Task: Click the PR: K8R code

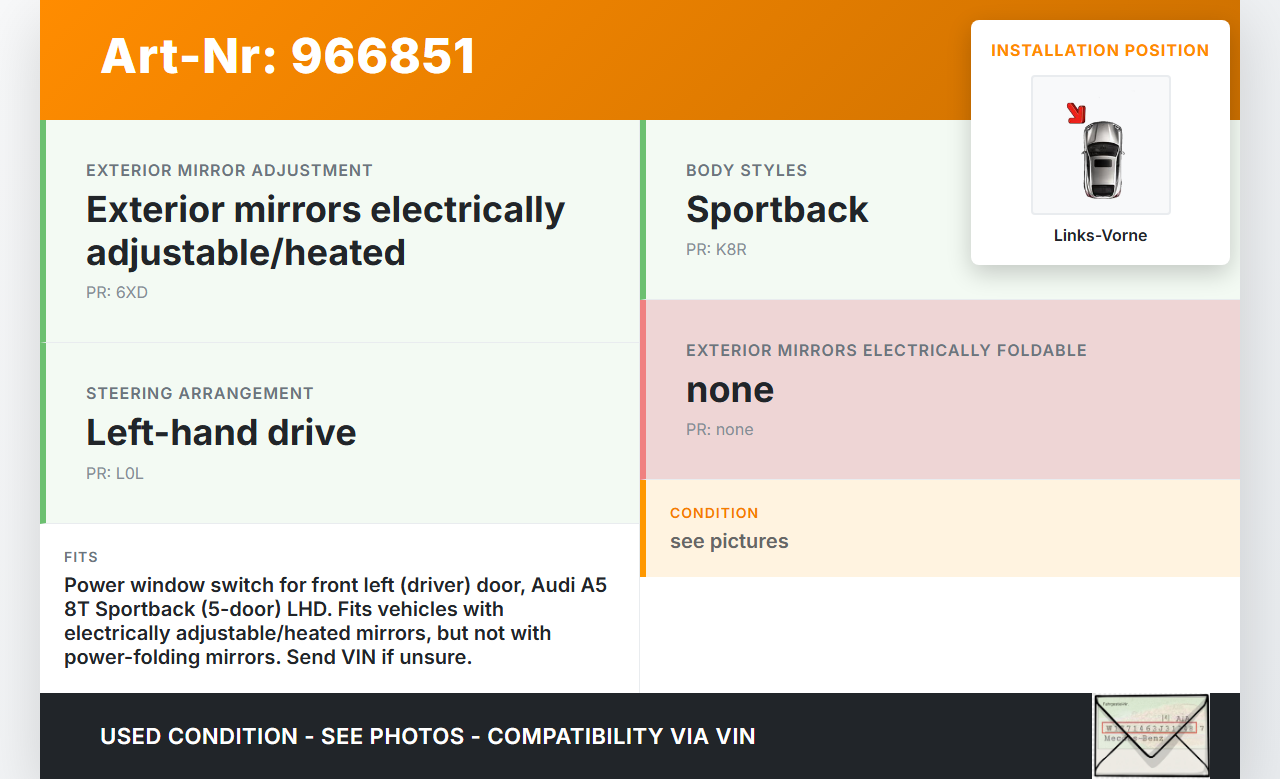Action: click(x=716, y=250)
